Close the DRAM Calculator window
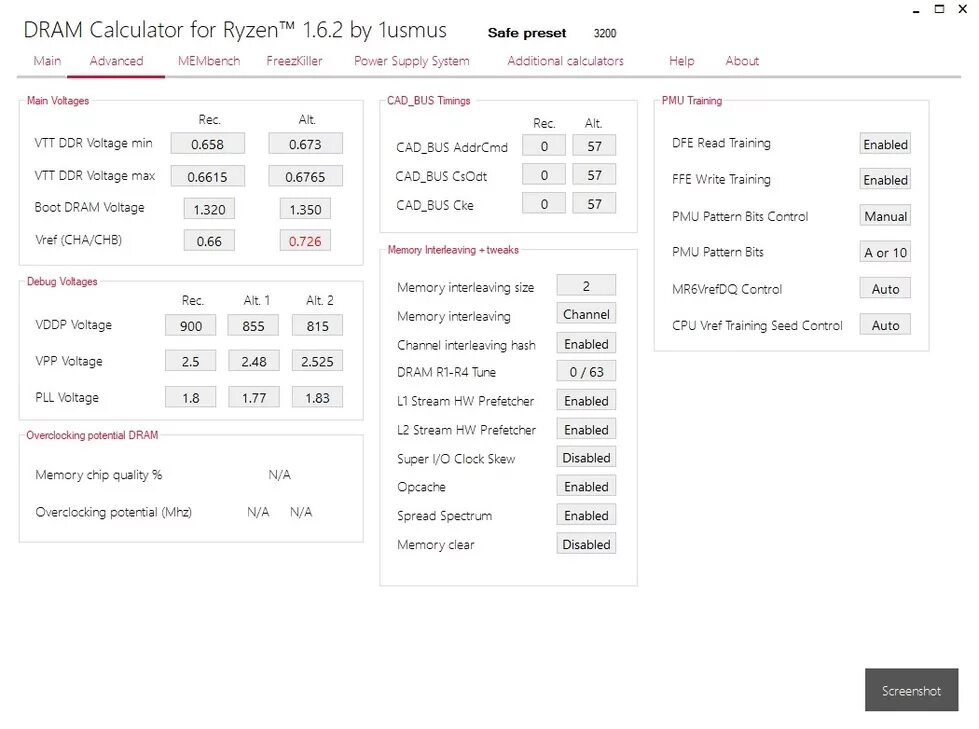The image size is (979, 729). click(x=963, y=9)
